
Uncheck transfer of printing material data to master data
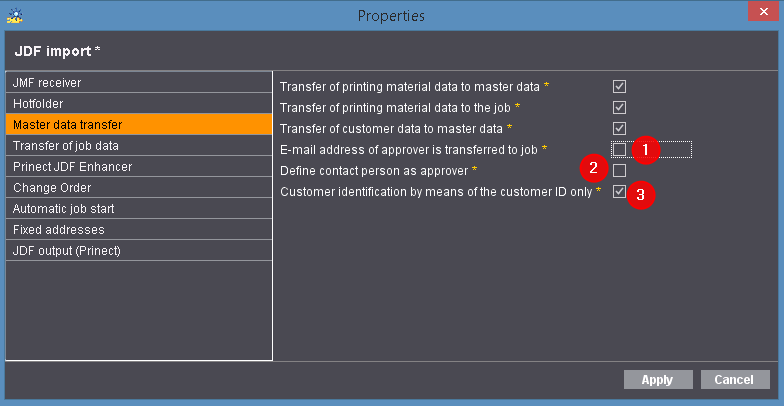point(619,87)
